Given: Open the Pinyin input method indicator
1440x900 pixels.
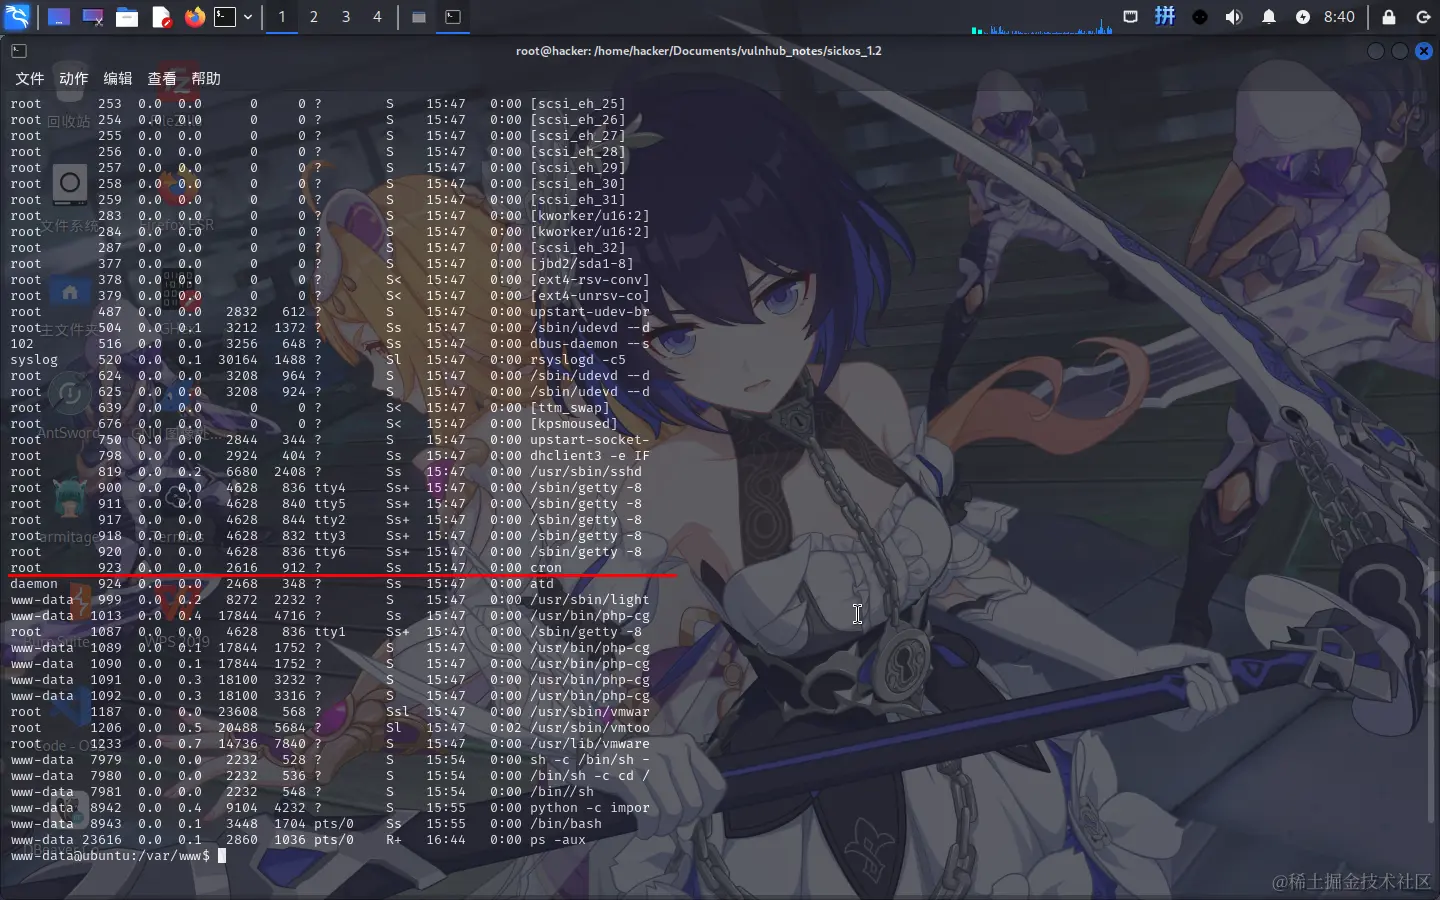Looking at the screenshot, I should pos(1165,16).
